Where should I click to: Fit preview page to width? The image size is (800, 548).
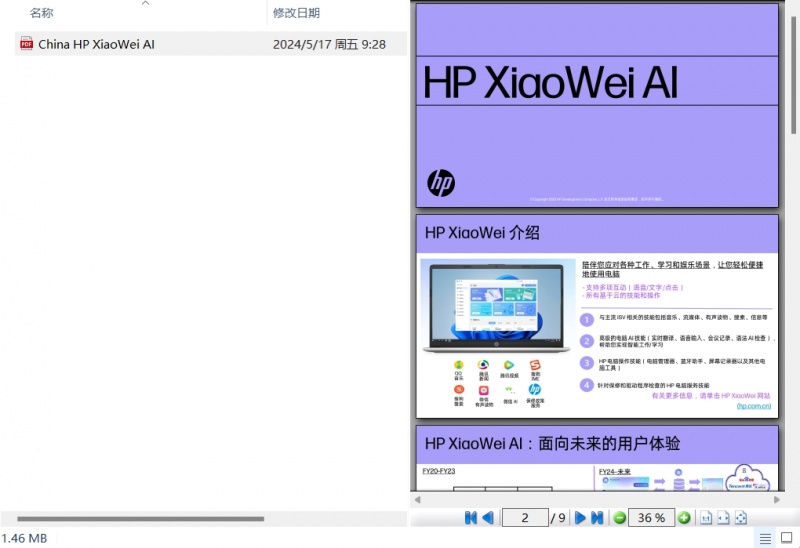pos(723,518)
